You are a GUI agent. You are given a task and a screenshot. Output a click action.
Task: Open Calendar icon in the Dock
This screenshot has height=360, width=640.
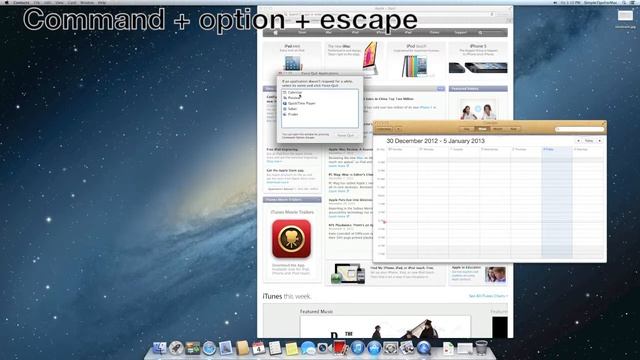coord(258,348)
